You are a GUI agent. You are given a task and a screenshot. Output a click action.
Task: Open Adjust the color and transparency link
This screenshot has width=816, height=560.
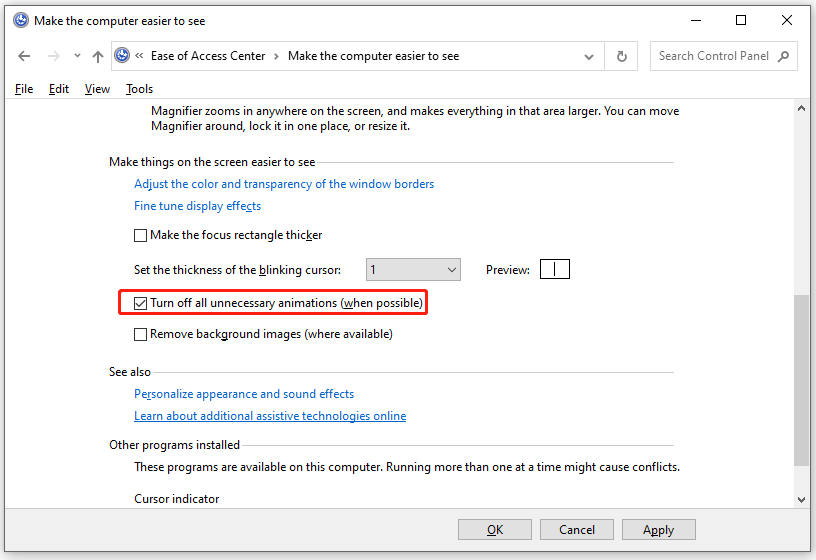coord(284,184)
